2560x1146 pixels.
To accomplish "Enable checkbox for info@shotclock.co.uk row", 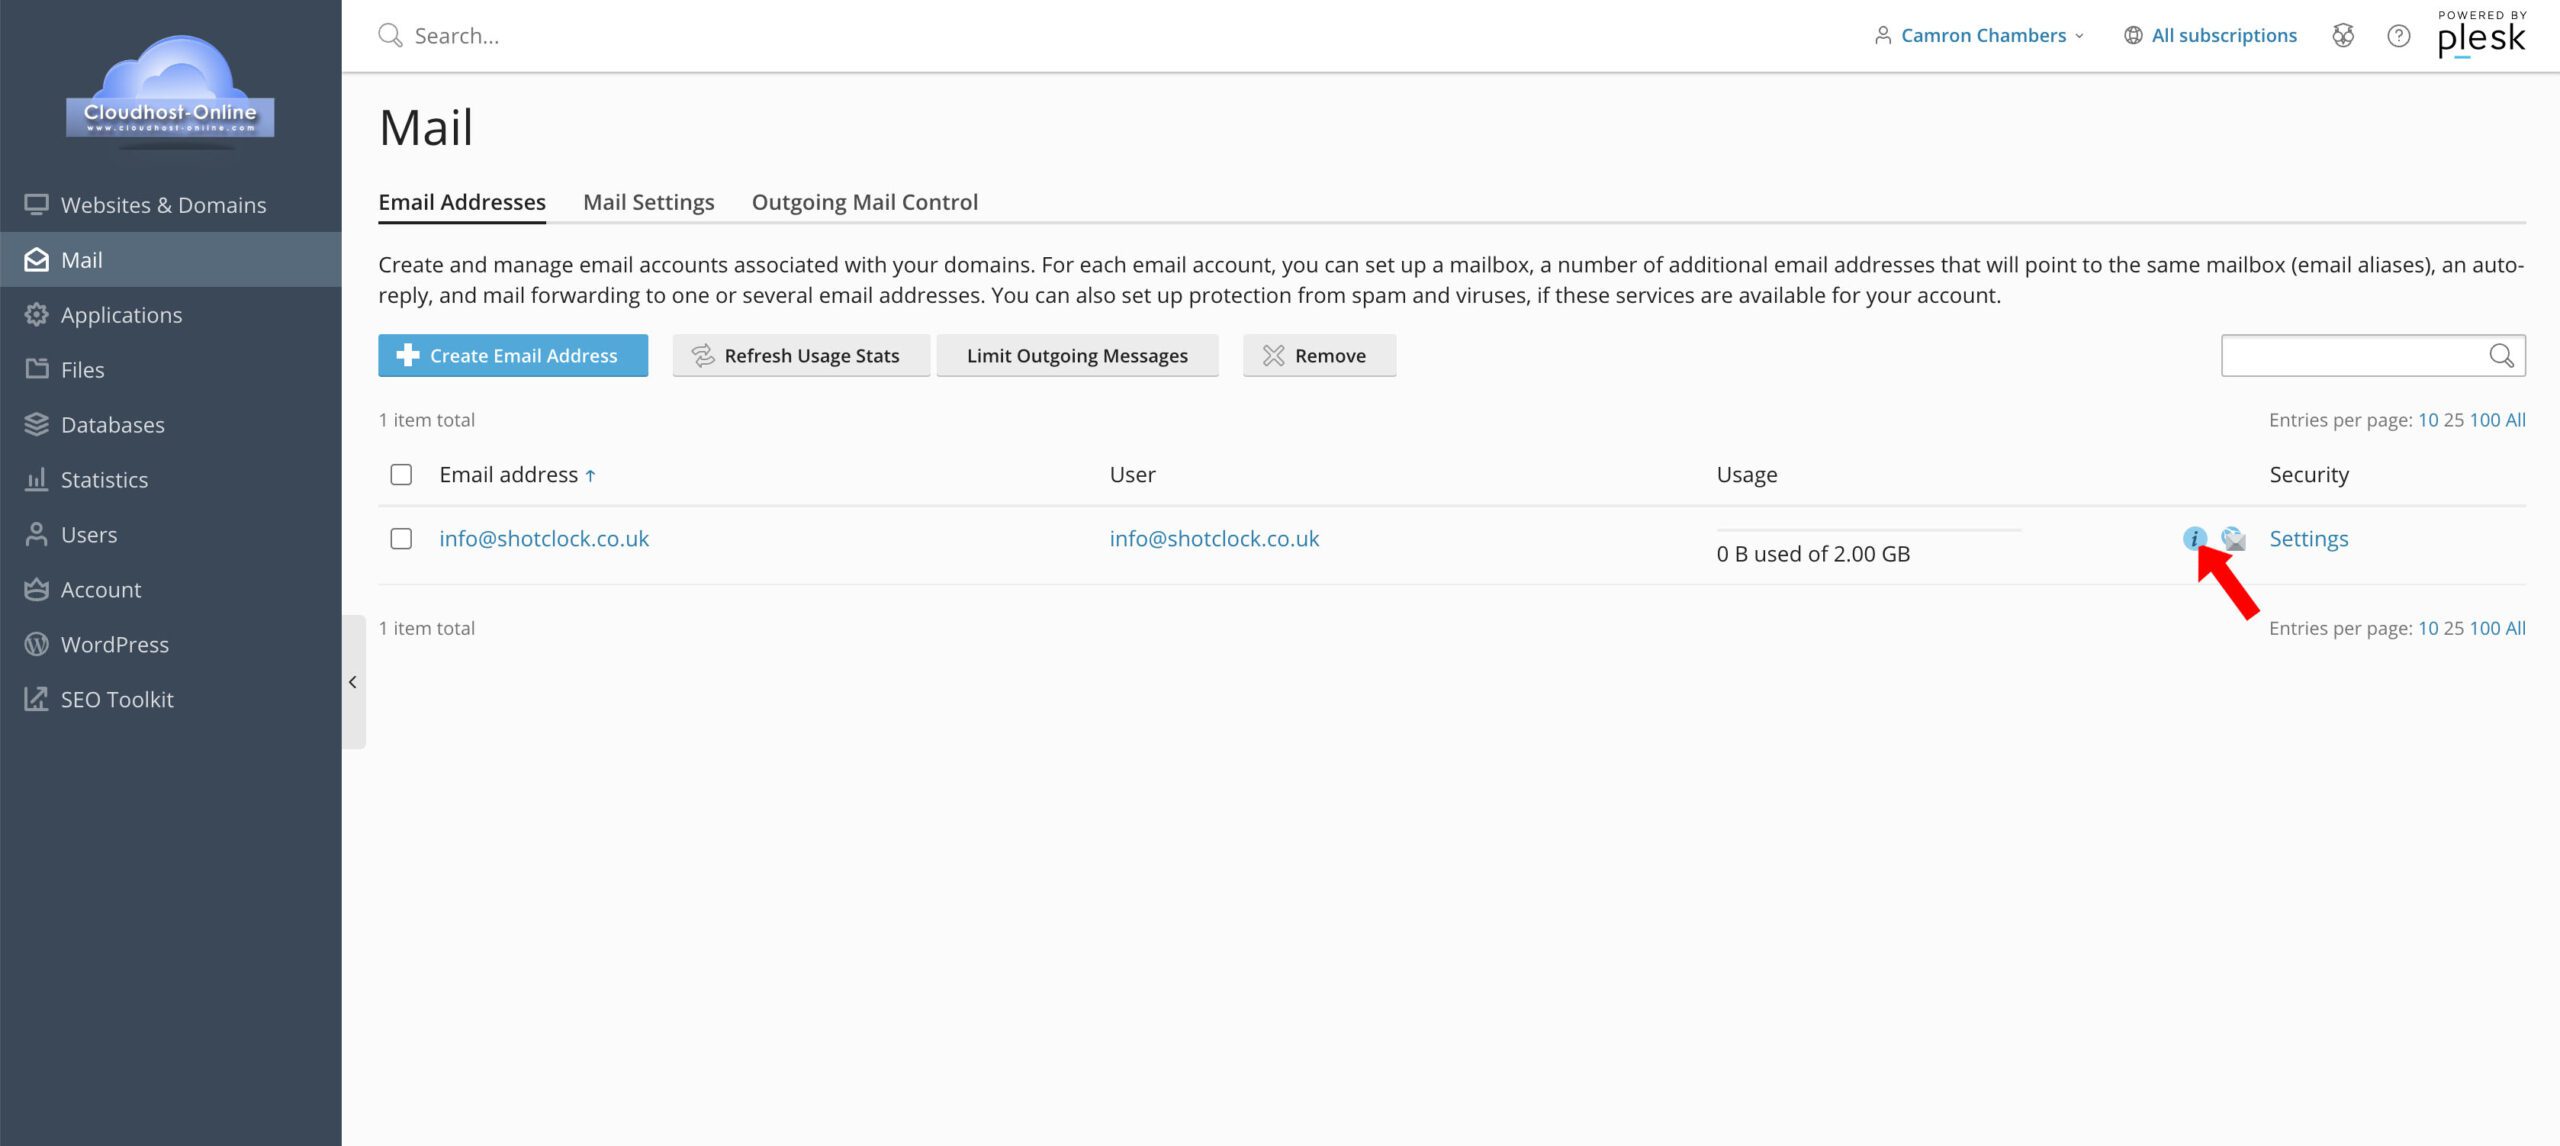I will [x=402, y=537].
